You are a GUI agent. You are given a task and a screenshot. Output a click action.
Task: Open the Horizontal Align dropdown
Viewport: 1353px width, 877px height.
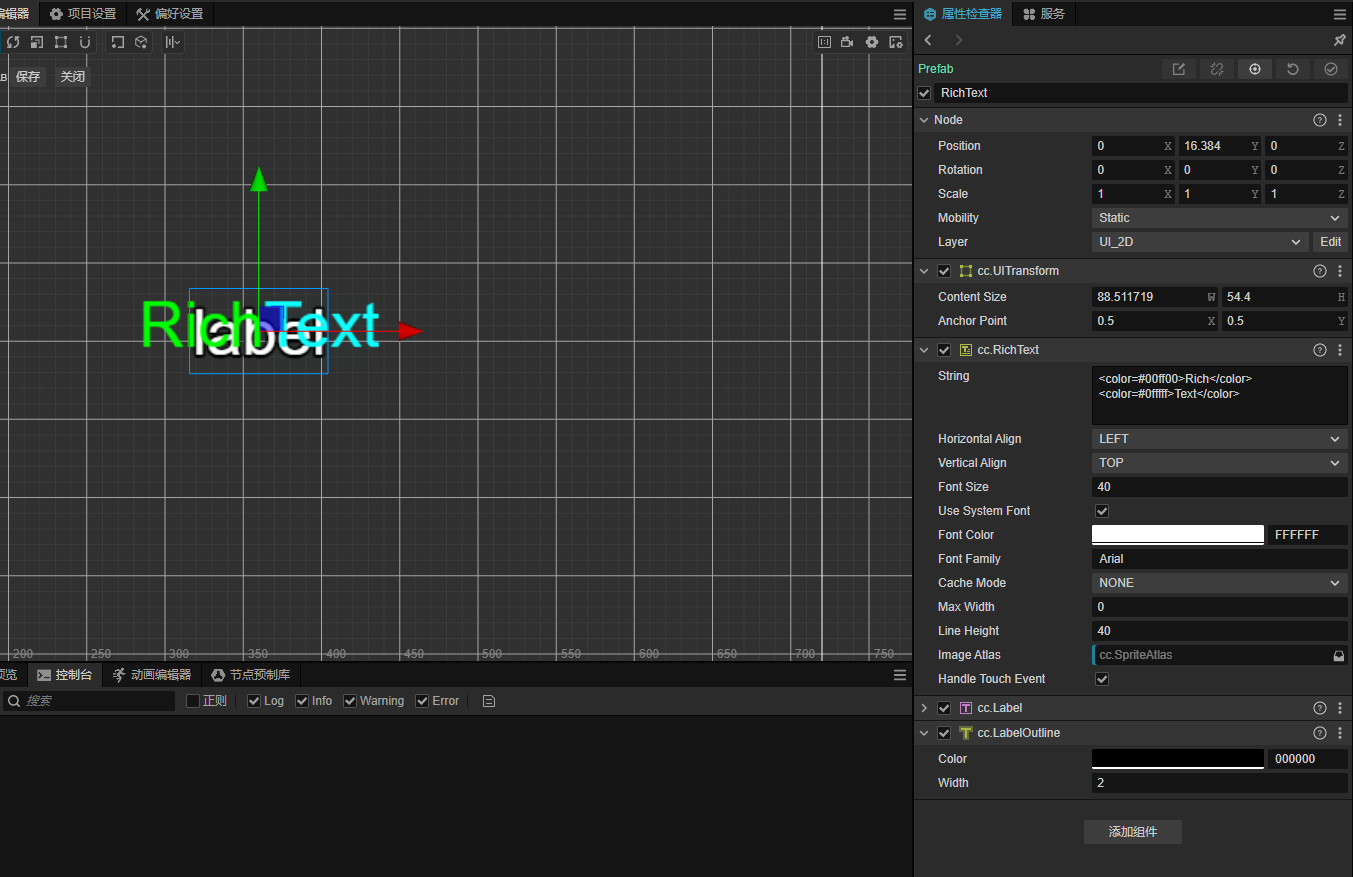1220,439
